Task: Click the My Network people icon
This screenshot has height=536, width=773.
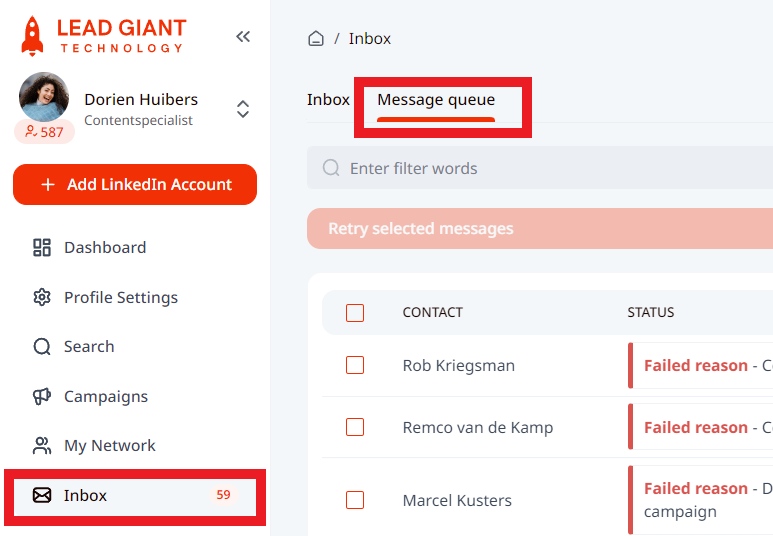Action: tap(42, 446)
